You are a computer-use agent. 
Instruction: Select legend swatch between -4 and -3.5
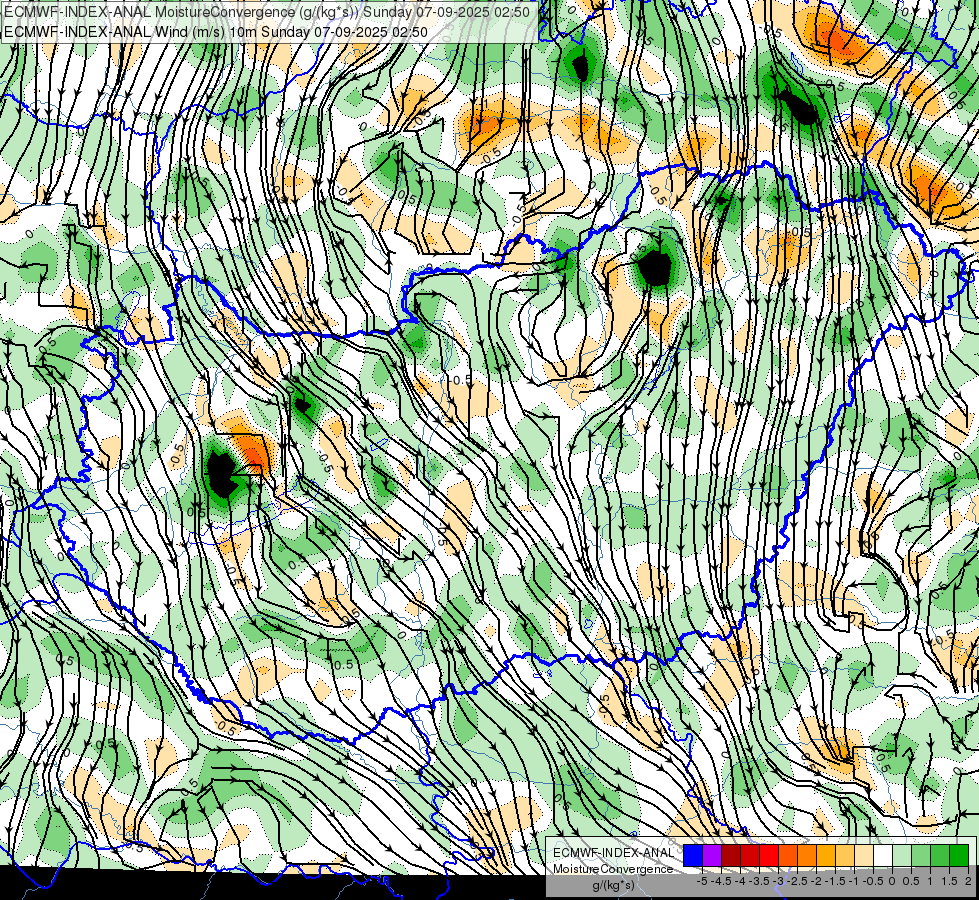coord(750,856)
